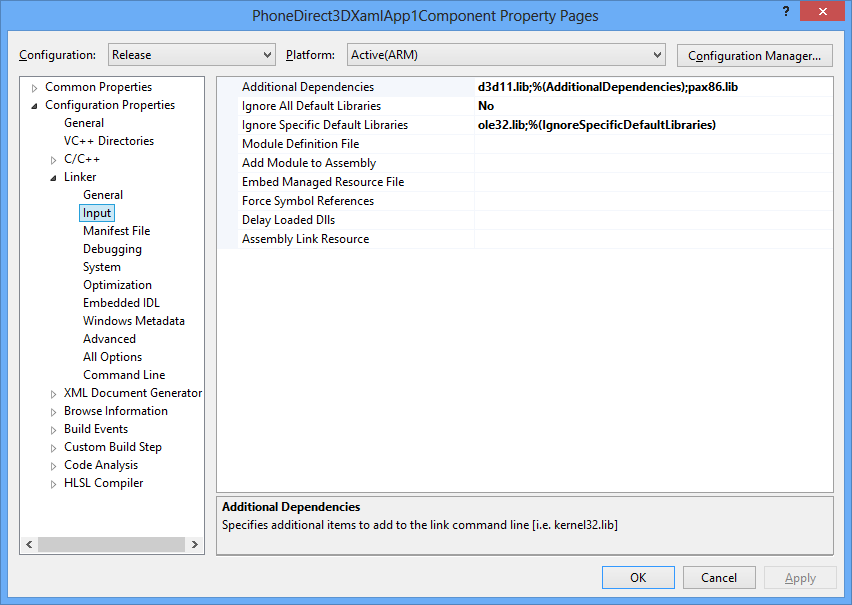This screenshot has height=605, width=852.
Task: Click the Configuration Manager button
Action: point(754,55)
